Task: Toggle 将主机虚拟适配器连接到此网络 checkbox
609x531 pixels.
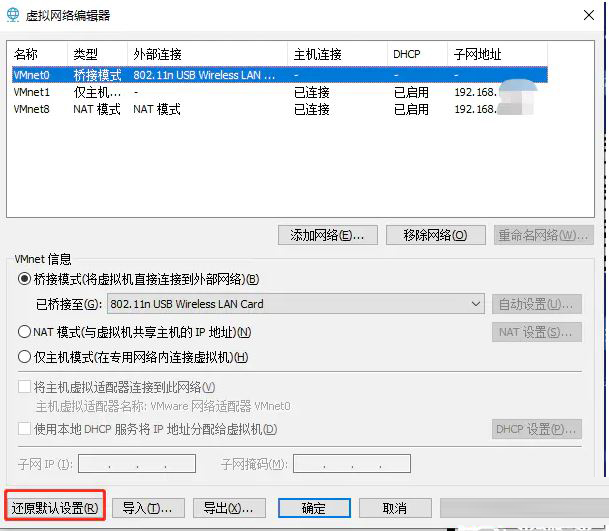Action: coord(24,387)
